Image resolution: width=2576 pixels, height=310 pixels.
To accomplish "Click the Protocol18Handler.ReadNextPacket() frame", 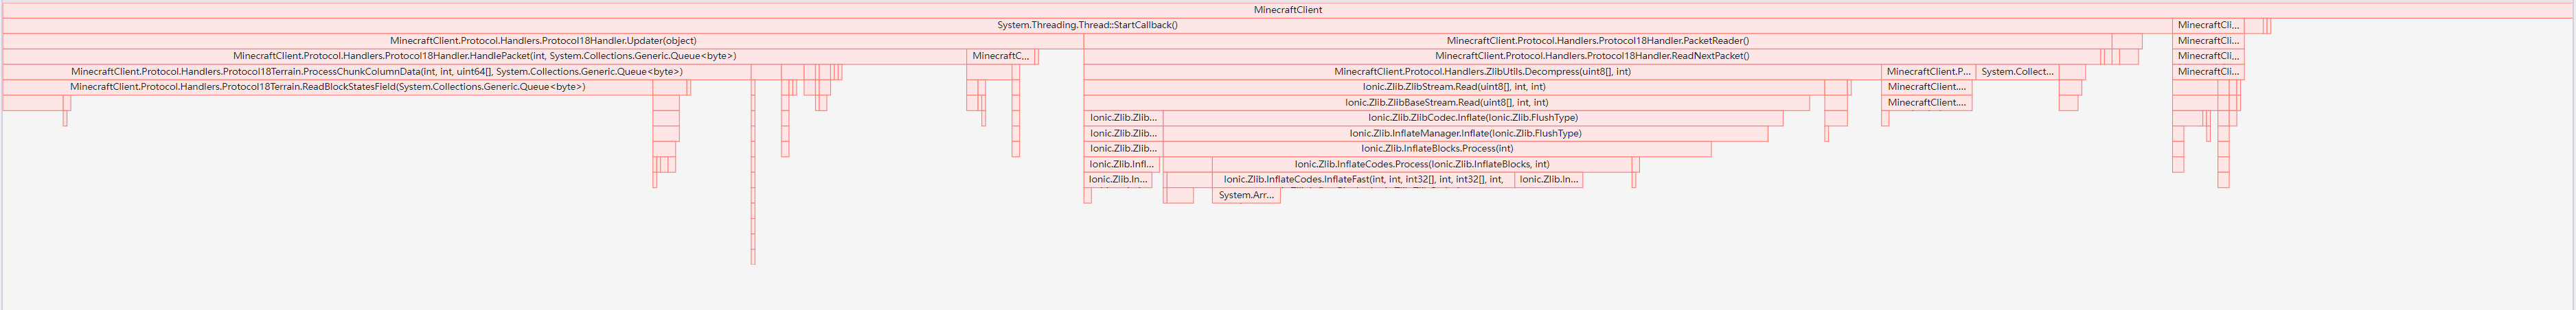I will (1592, 56).
